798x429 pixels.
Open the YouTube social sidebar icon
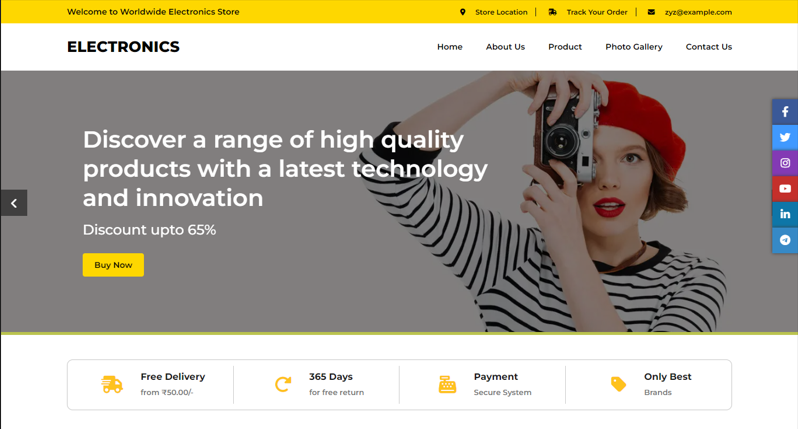click(x=785, y=189)
